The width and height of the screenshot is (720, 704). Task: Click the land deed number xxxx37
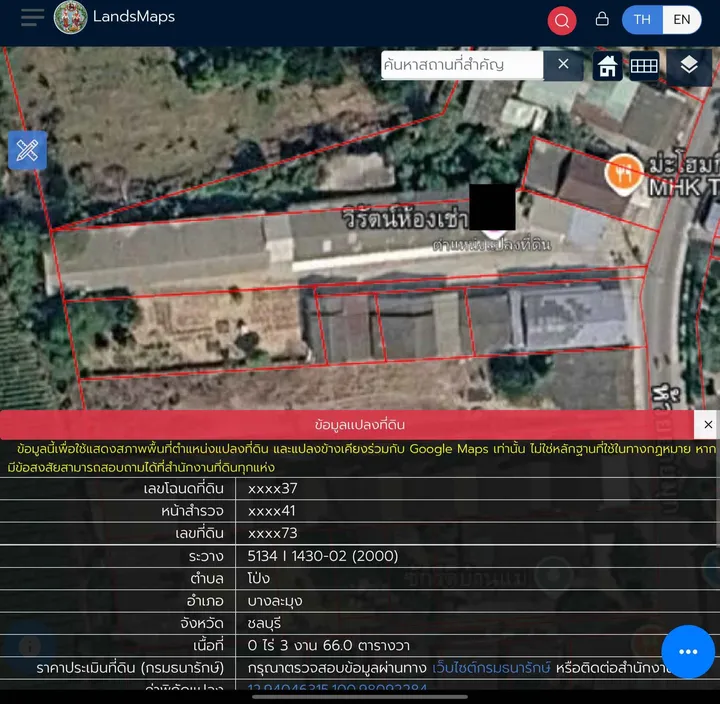click(x=273, y=488)
